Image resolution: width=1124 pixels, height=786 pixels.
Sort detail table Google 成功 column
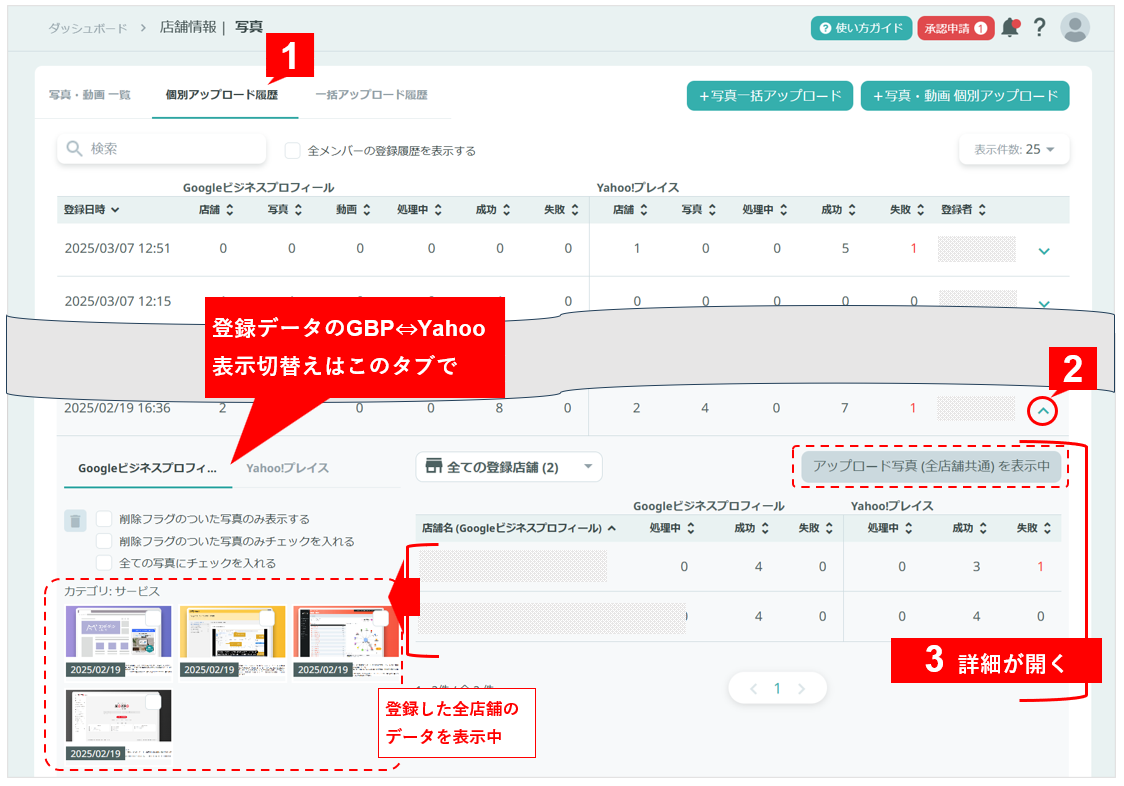(765, 528)
